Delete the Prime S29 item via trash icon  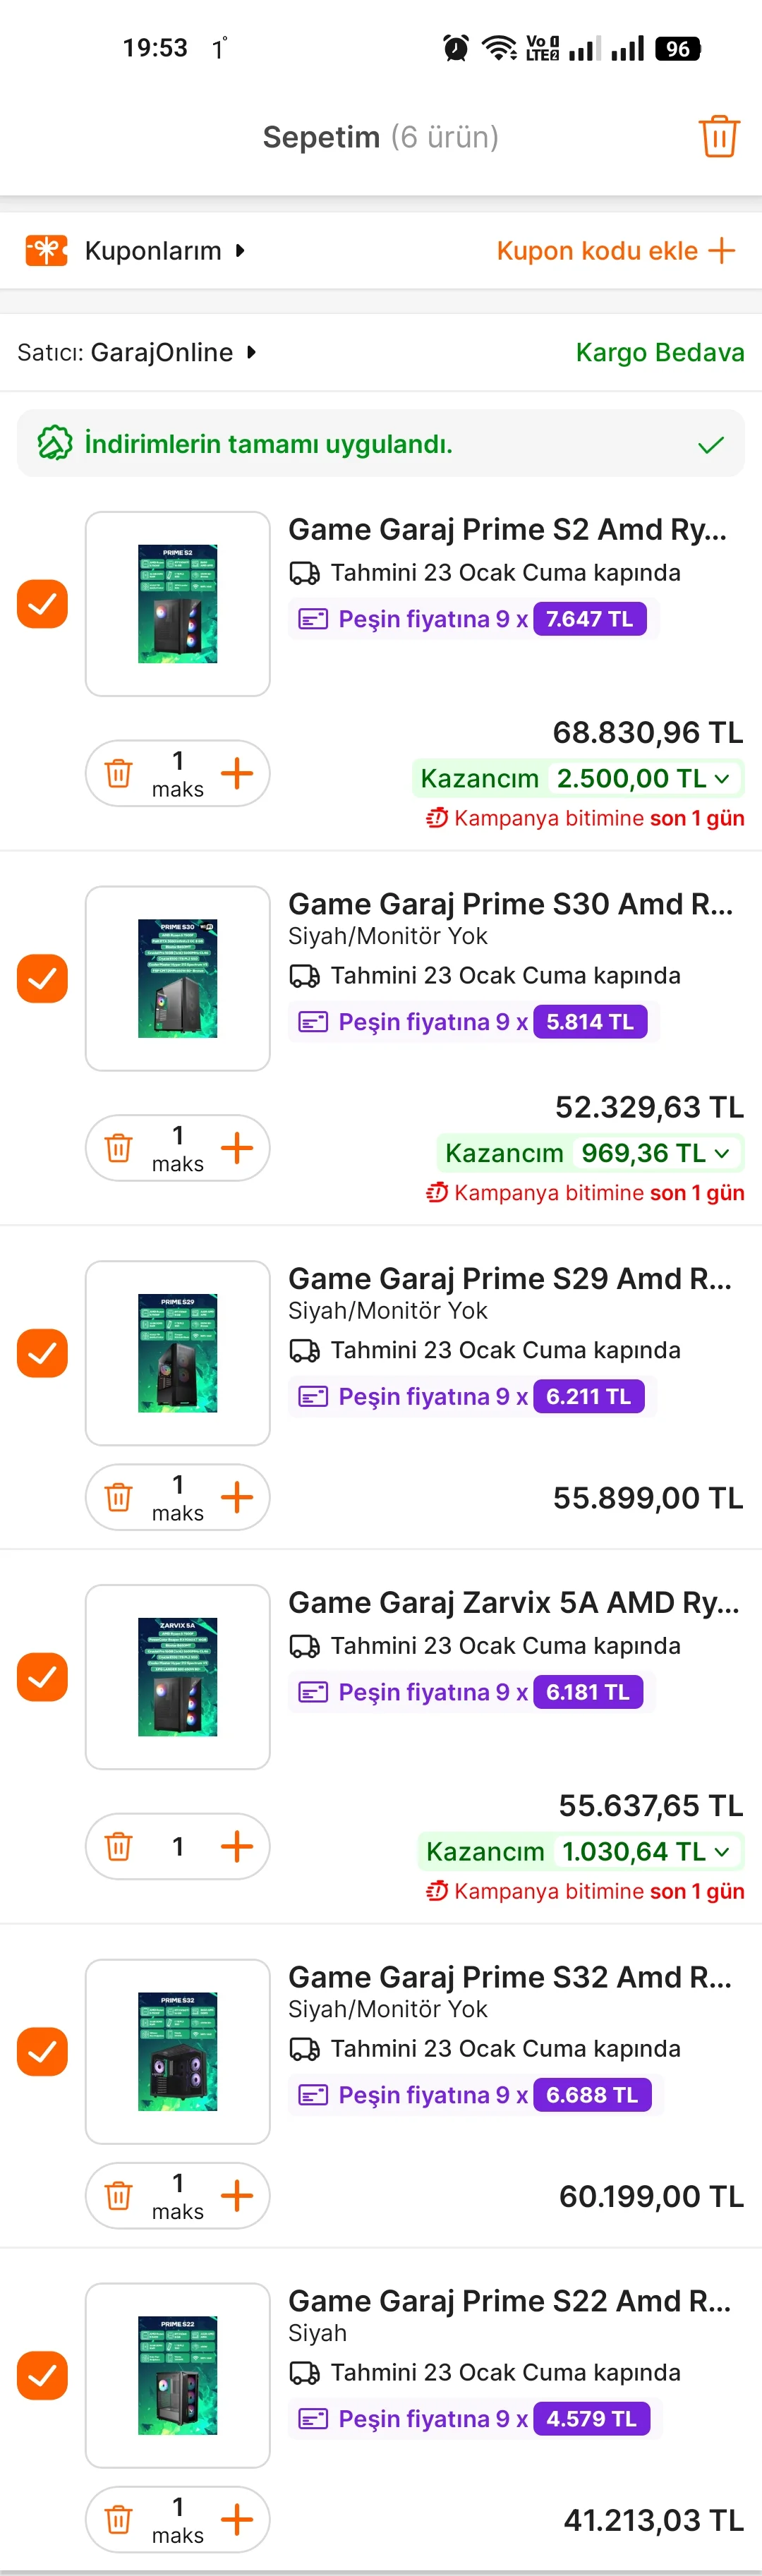click(x=119, y=1497)
